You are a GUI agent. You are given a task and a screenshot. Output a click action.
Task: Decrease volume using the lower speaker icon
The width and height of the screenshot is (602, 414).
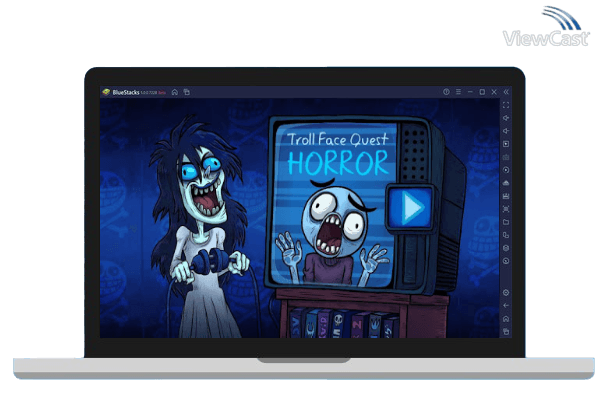coord(506,131)
